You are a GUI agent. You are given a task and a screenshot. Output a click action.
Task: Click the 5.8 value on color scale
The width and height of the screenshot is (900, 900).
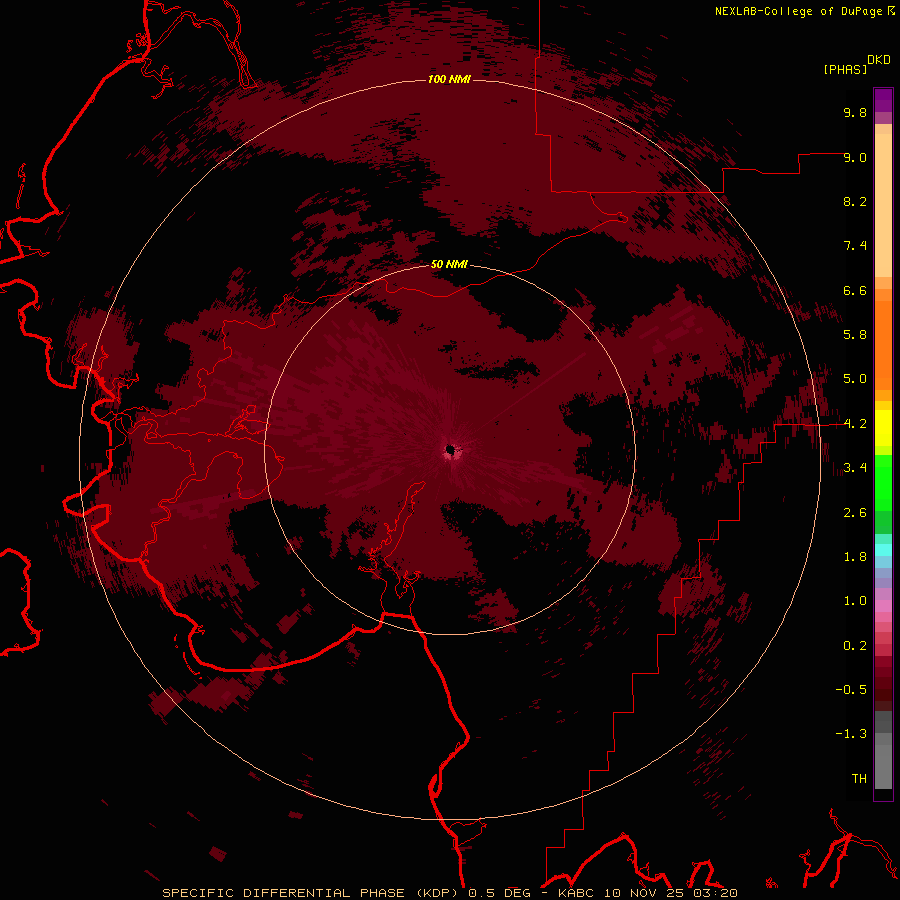coord(855,335)
